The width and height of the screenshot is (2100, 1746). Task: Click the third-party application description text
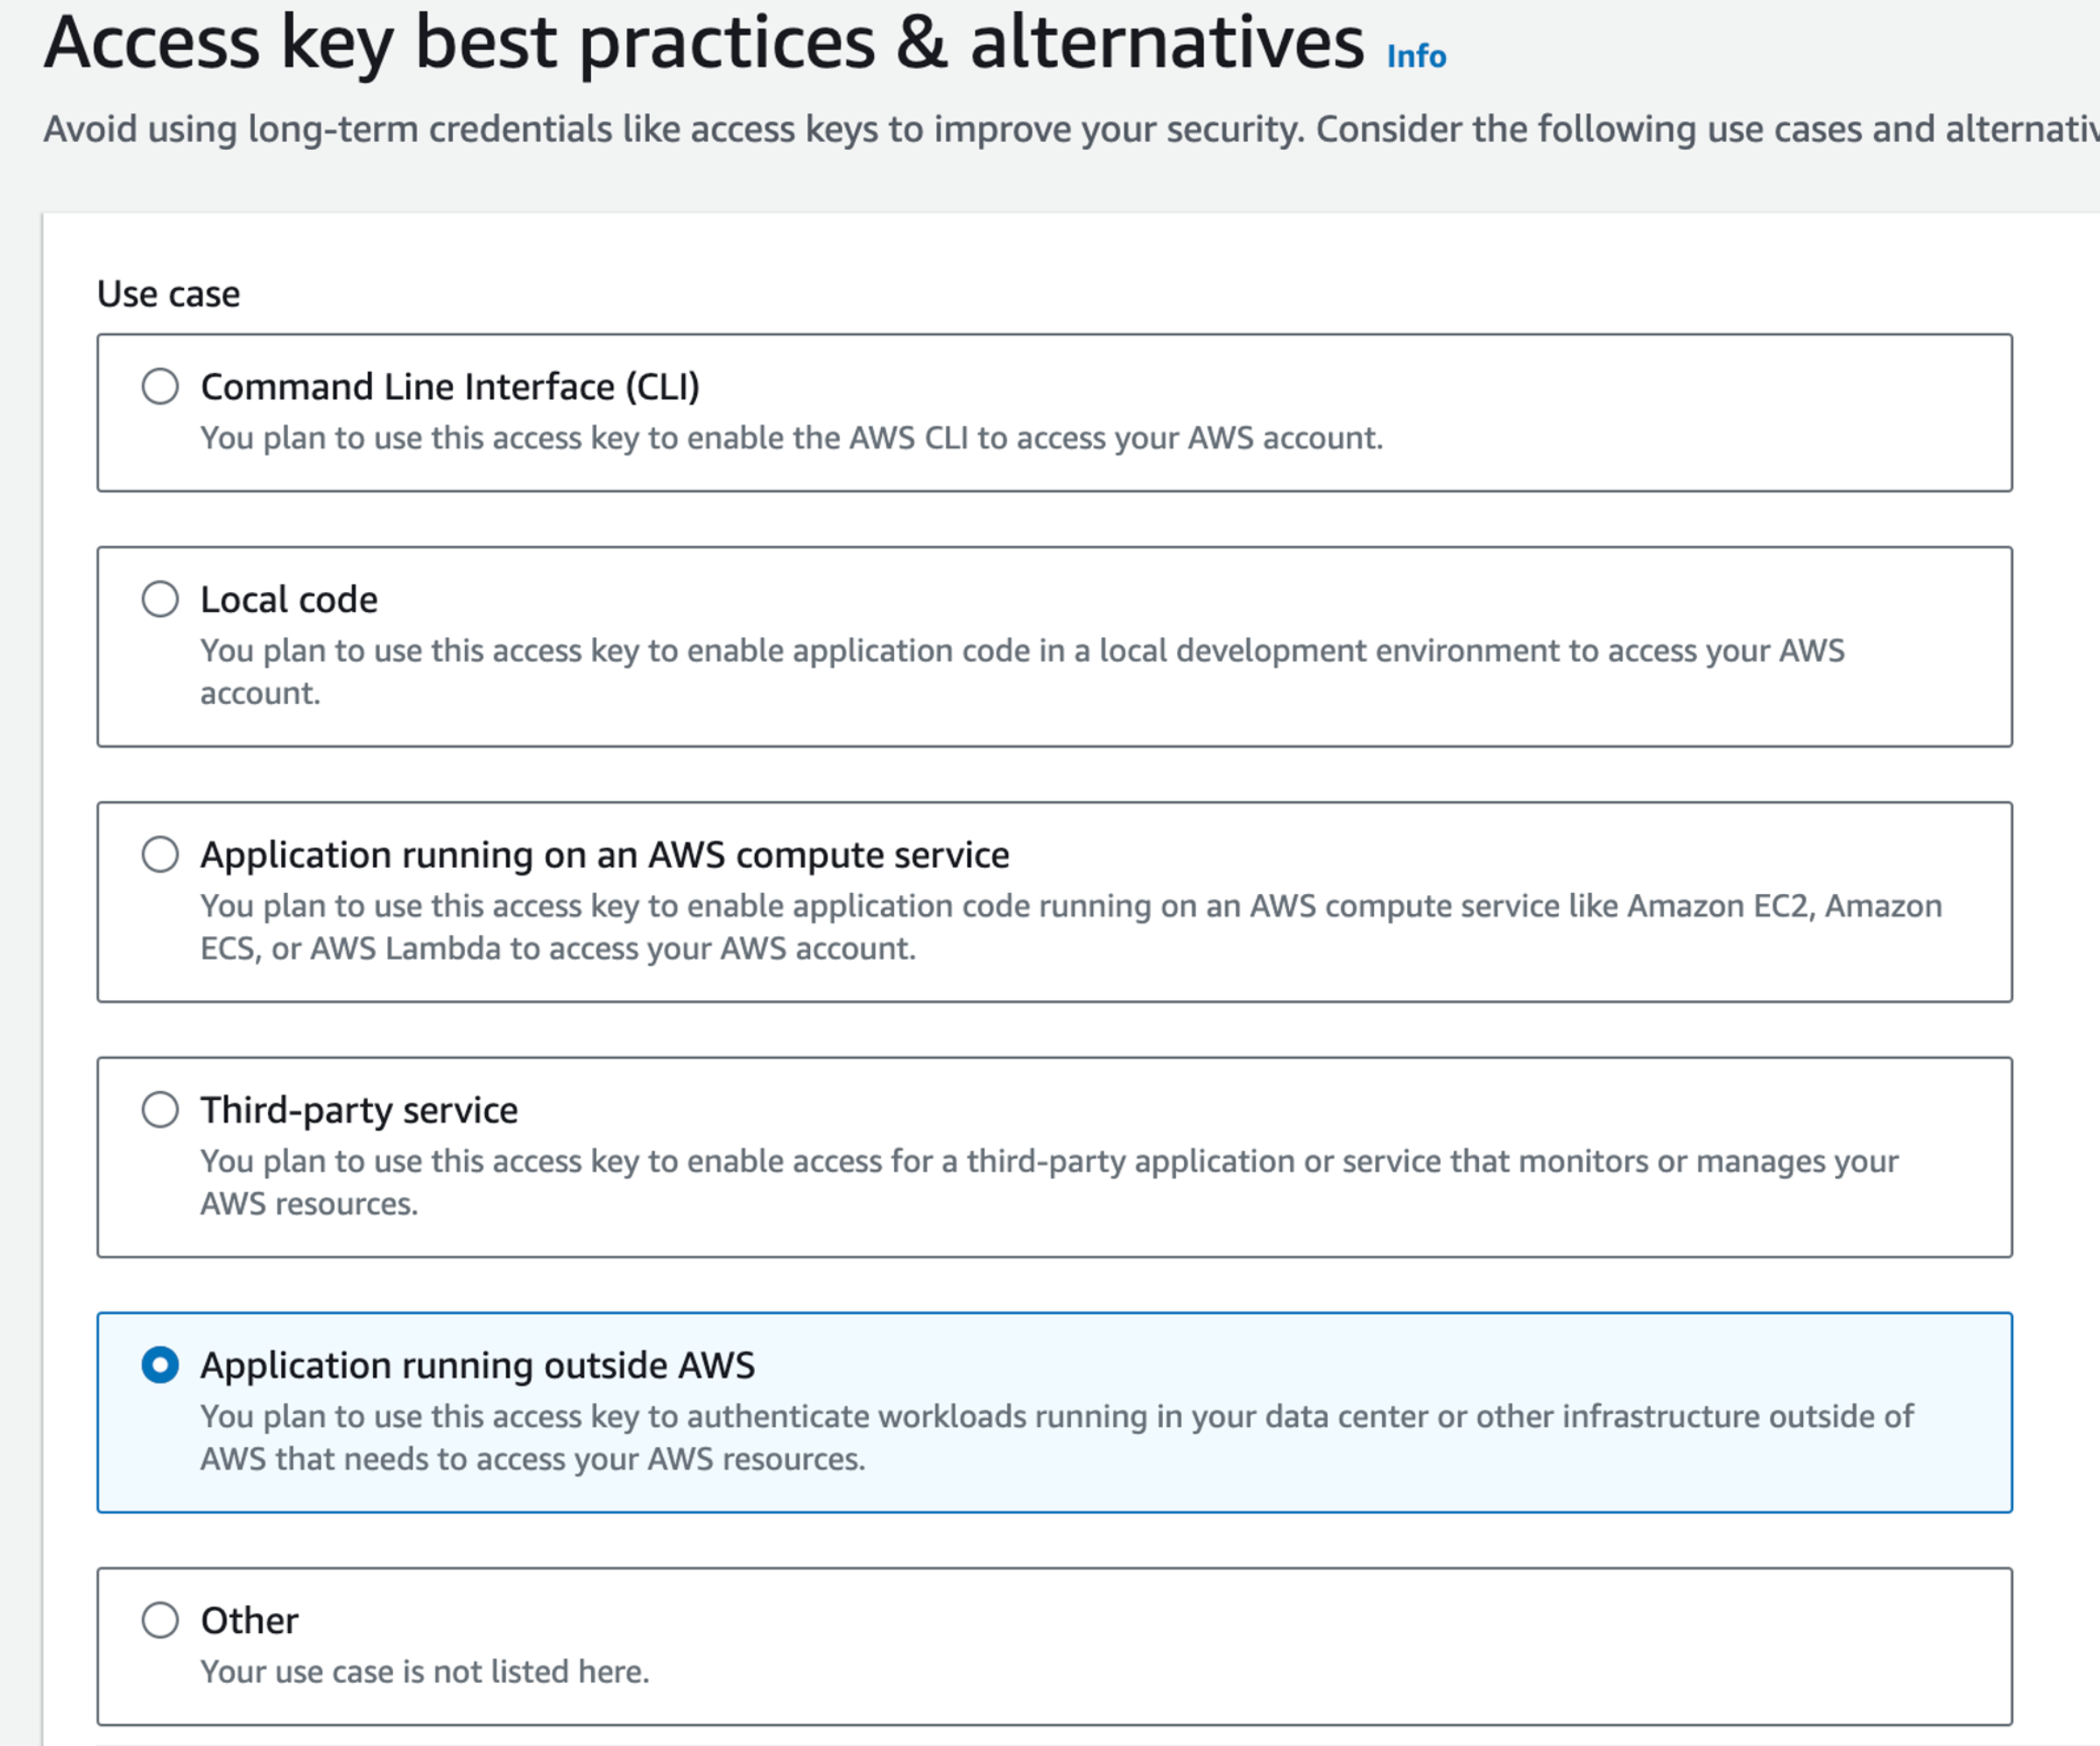pos(1049,1161)
